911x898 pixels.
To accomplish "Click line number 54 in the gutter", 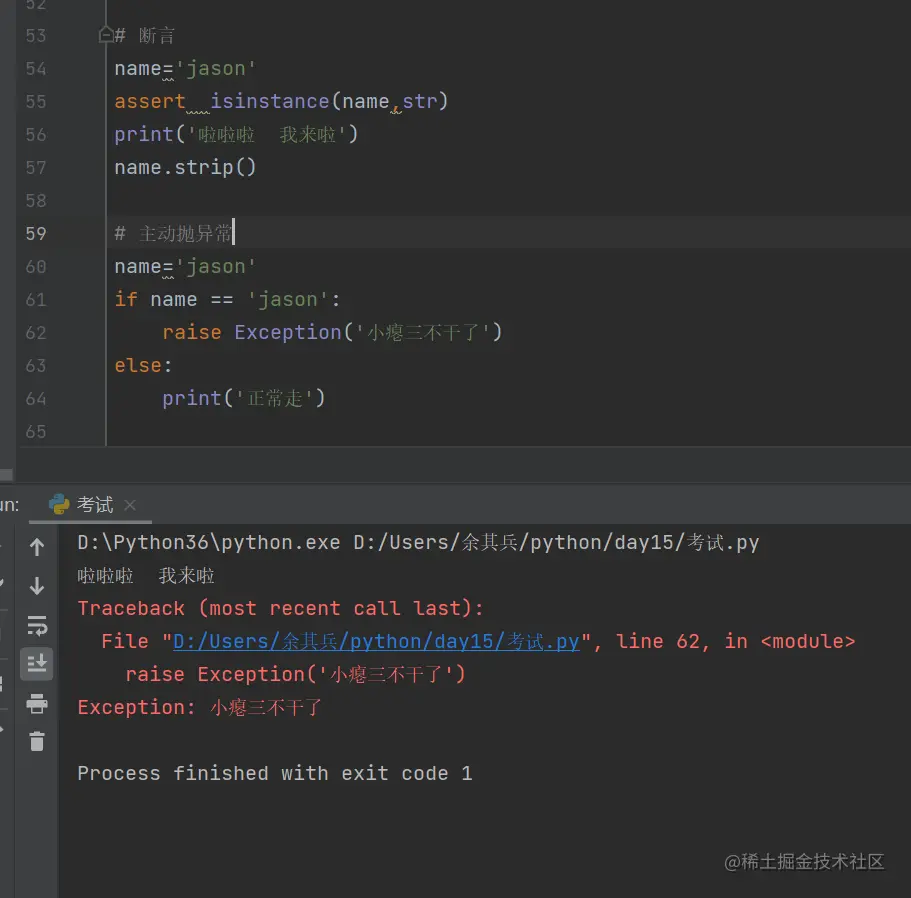I will click(x=35, y=69).
